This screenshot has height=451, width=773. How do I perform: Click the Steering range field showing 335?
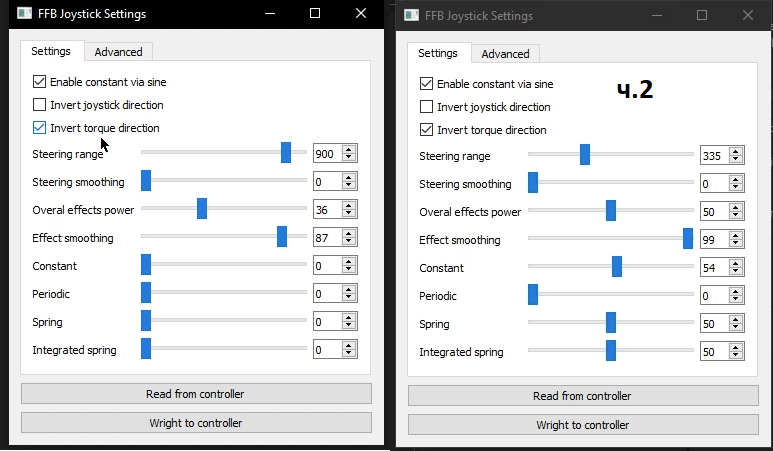tap(714, 156)
